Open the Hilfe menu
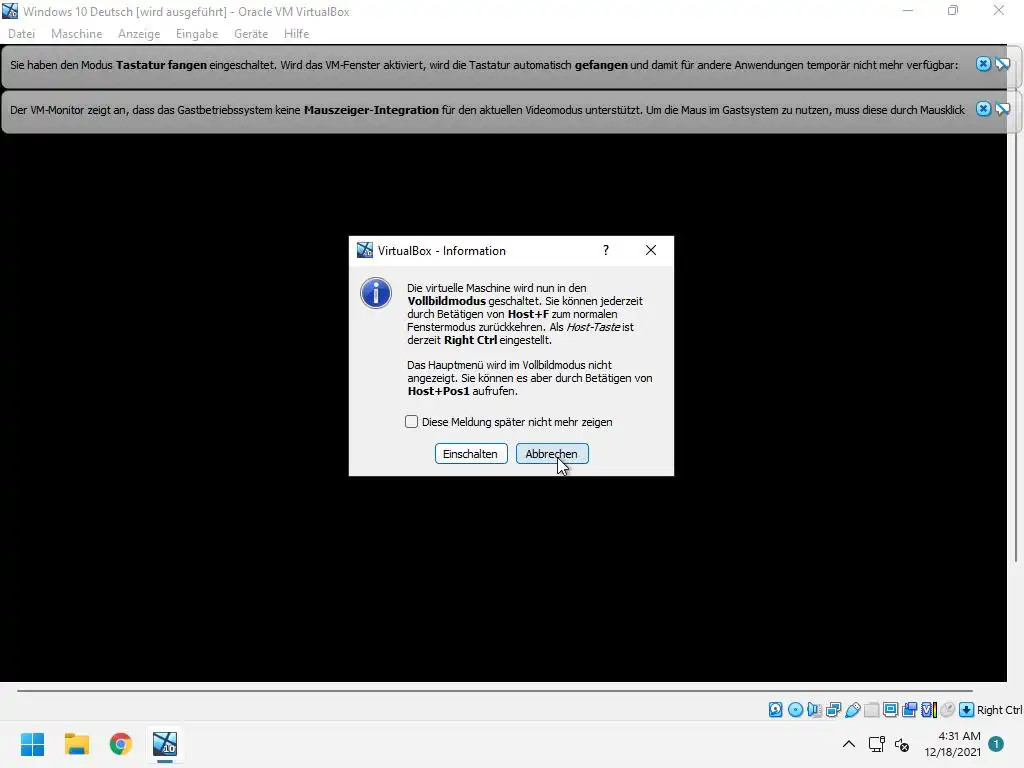Screen dimensions: 1024x768 (296, 34)
